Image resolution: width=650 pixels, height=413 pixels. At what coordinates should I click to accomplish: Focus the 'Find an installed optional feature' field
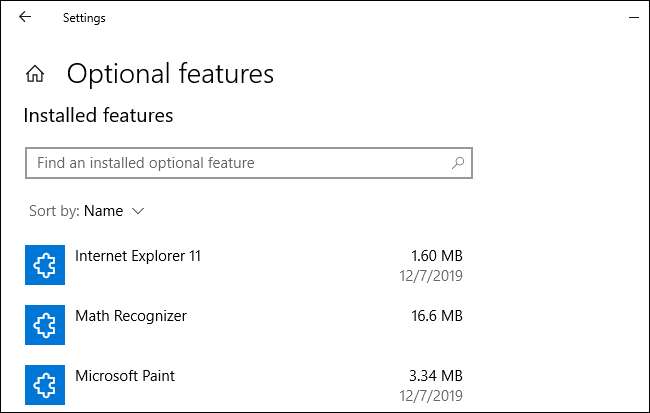tap(240, 162)
